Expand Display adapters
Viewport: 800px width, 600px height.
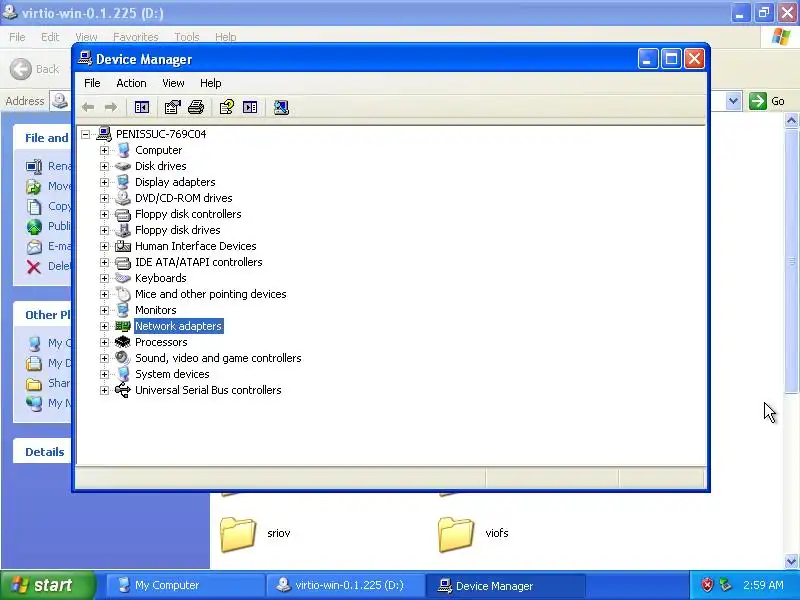pyautogui.click(x=105, y=182)
